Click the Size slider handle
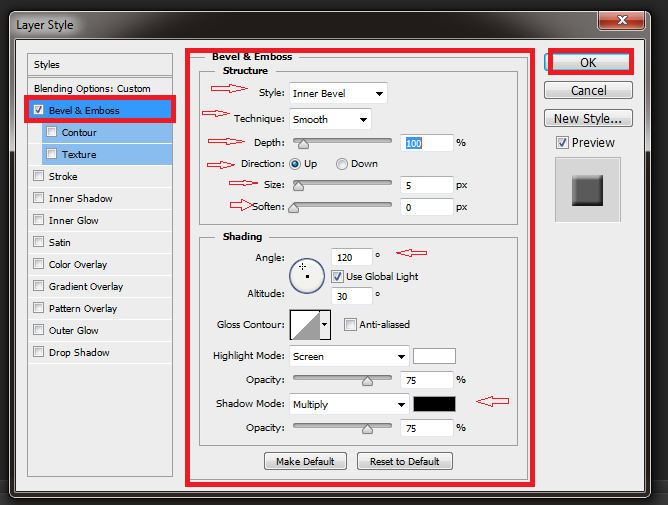The image size is (668, 505). click(298, 186)
